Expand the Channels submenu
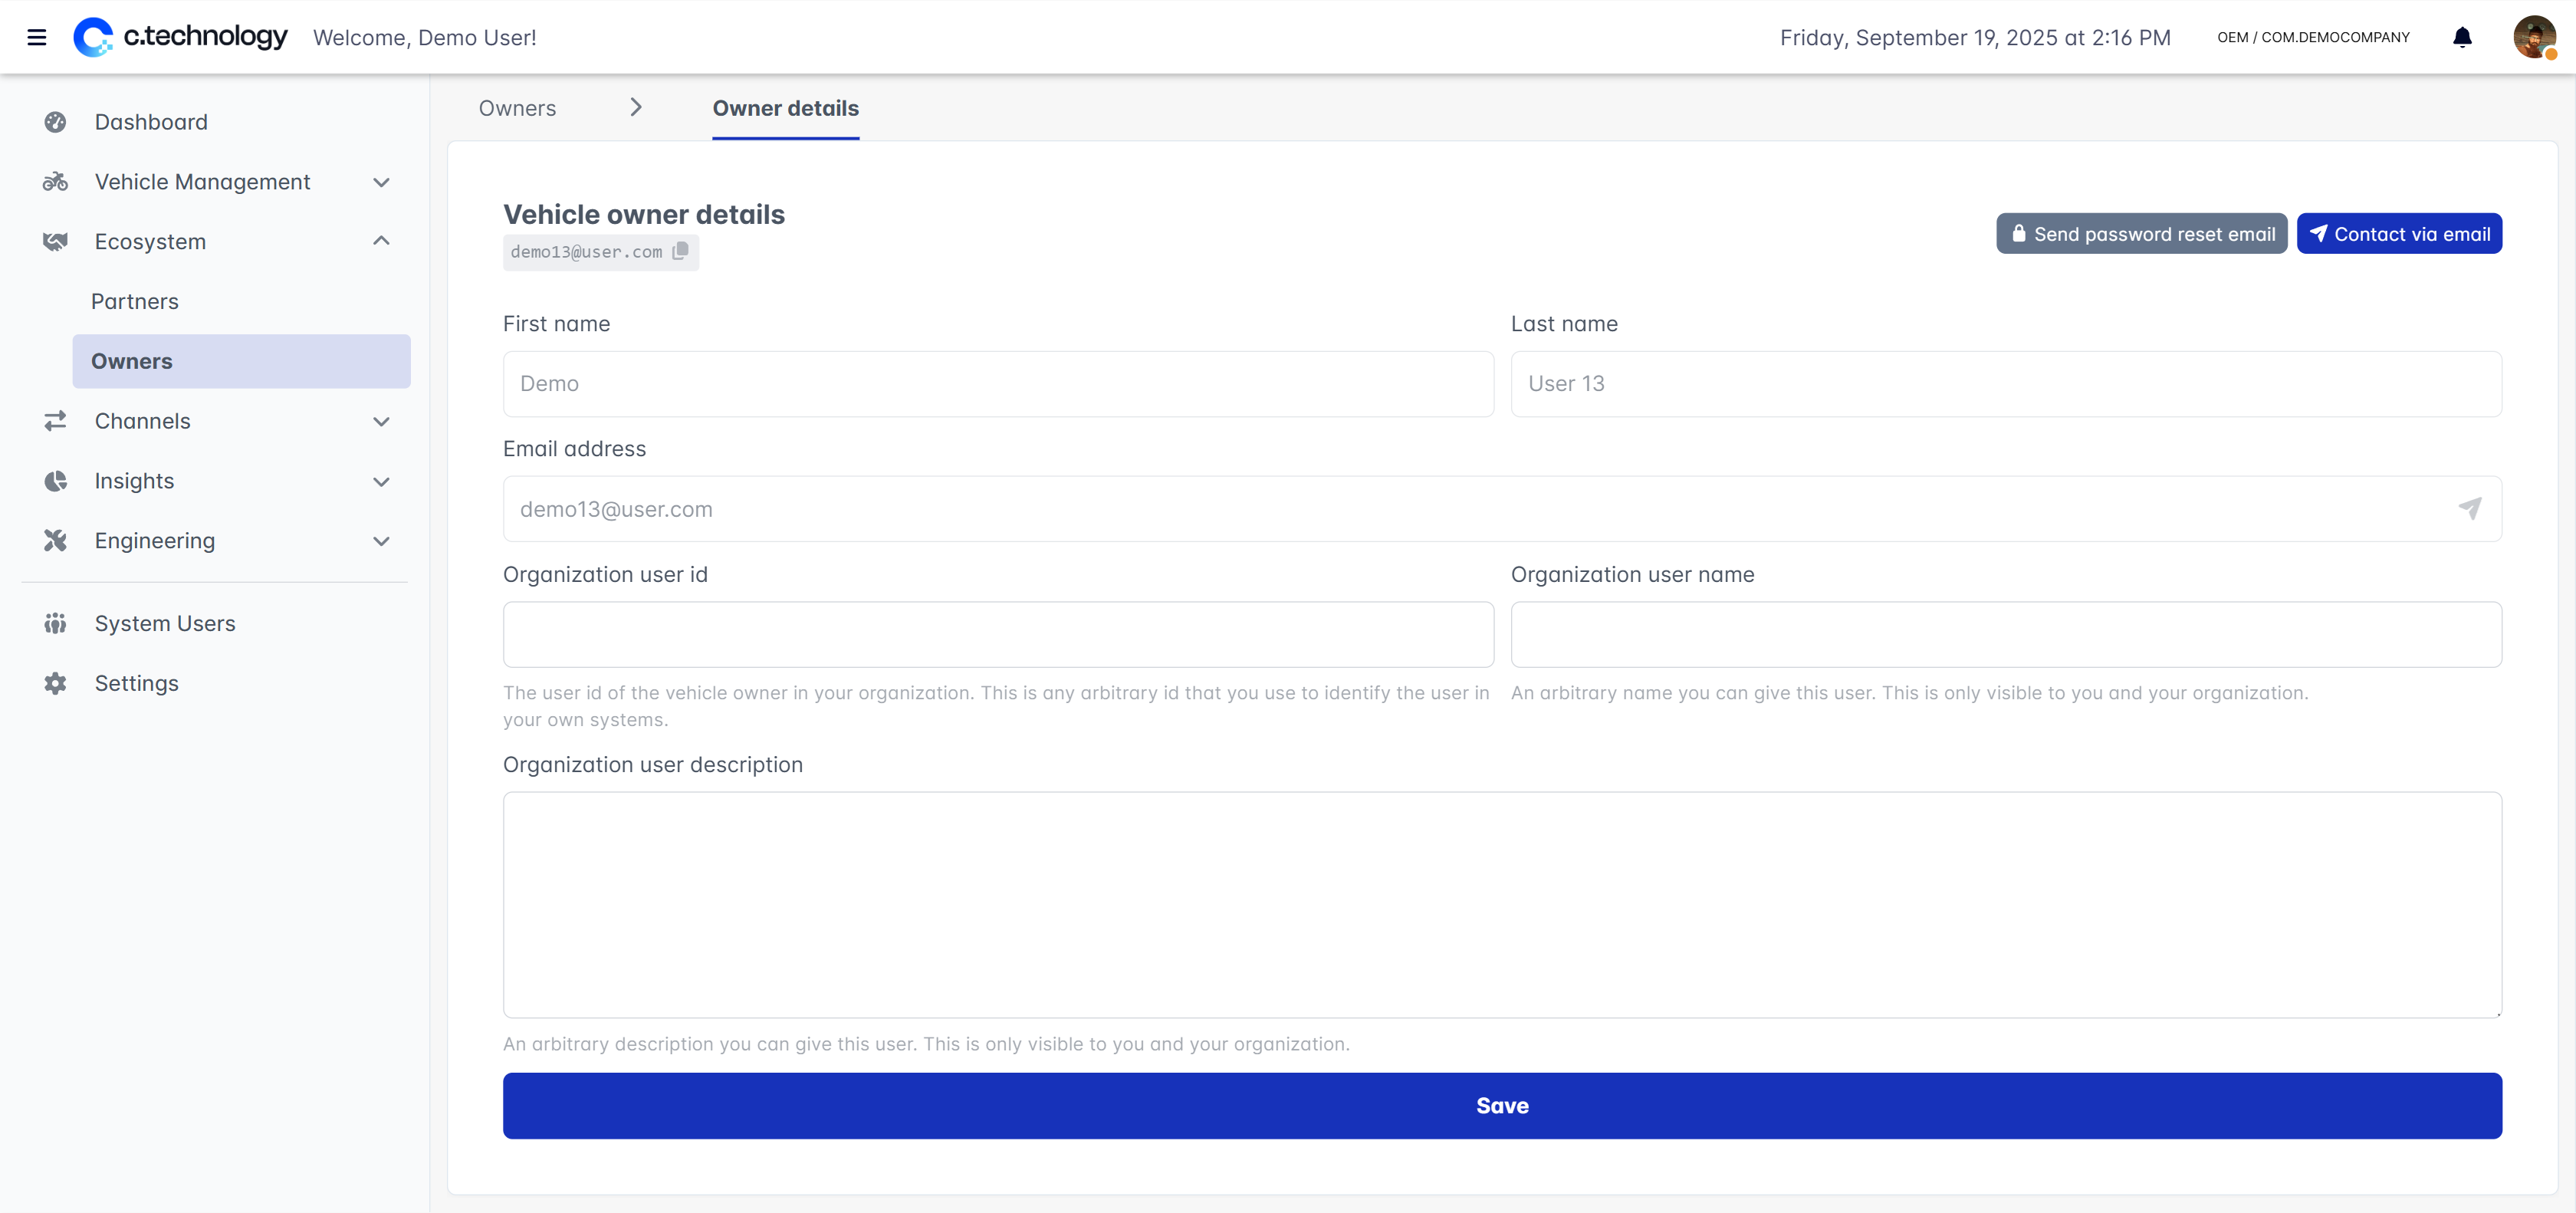This screenshot has height=1213, width=2576. coord(381,421)
